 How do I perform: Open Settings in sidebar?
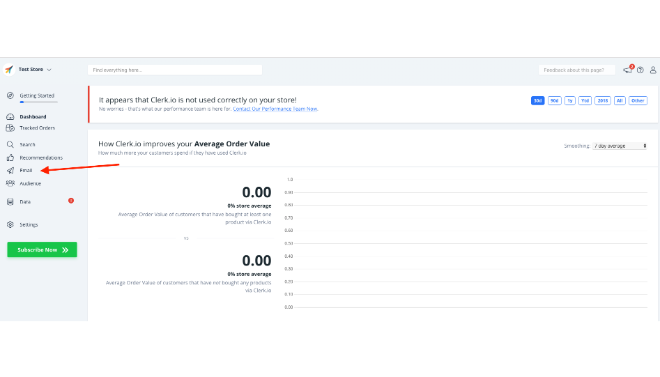(x=29, y=225)
